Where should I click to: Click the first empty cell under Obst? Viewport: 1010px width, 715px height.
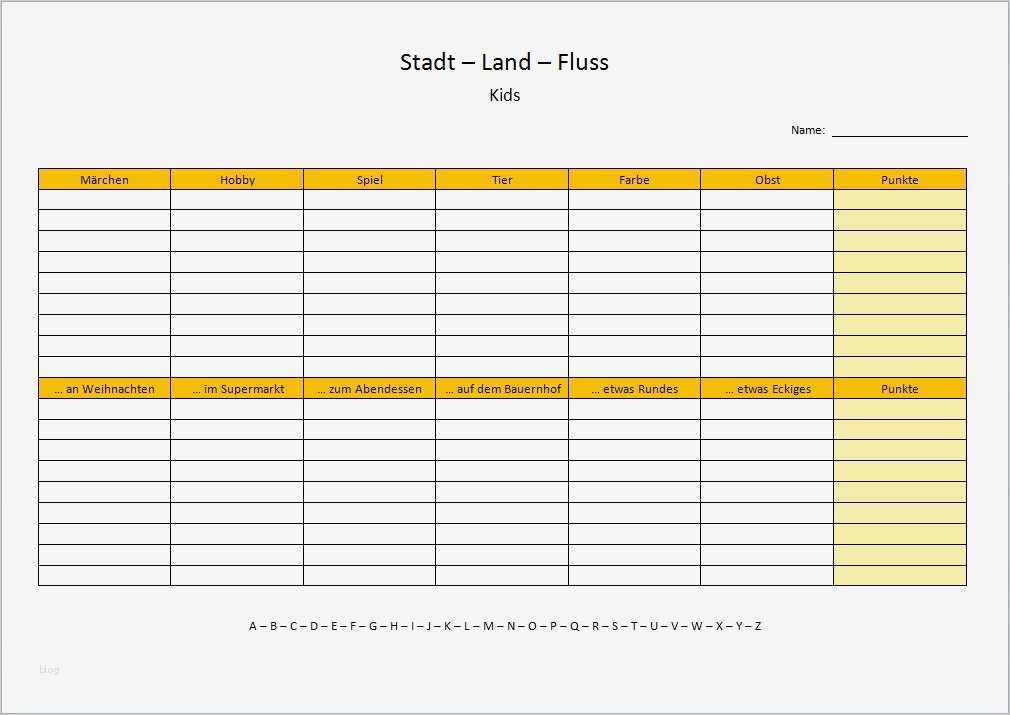point(767,200)
